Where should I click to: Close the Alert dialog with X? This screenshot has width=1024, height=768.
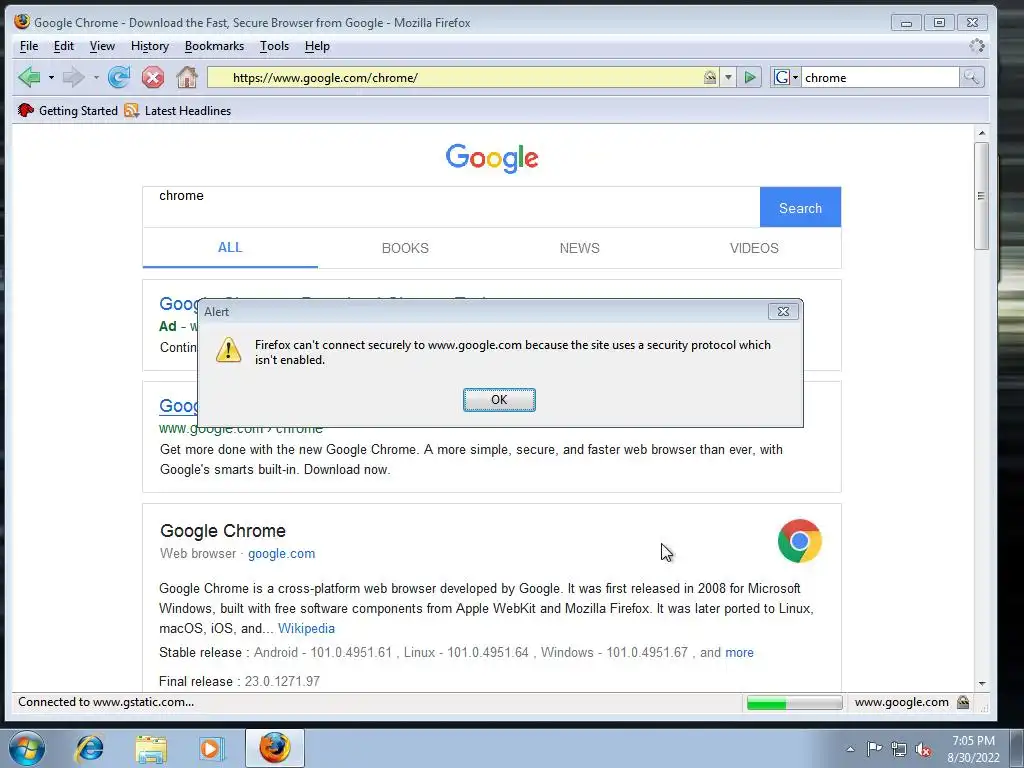783,312
